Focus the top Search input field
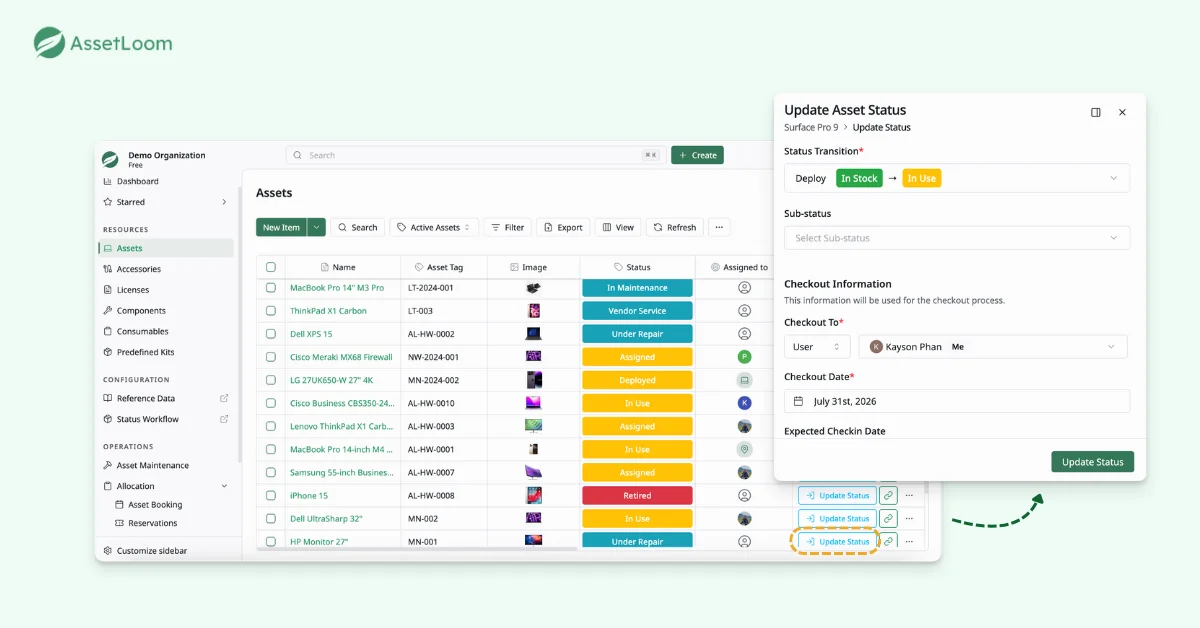Screen dimensions: 1200x628 pyautogui.click(x=474, y=155)
